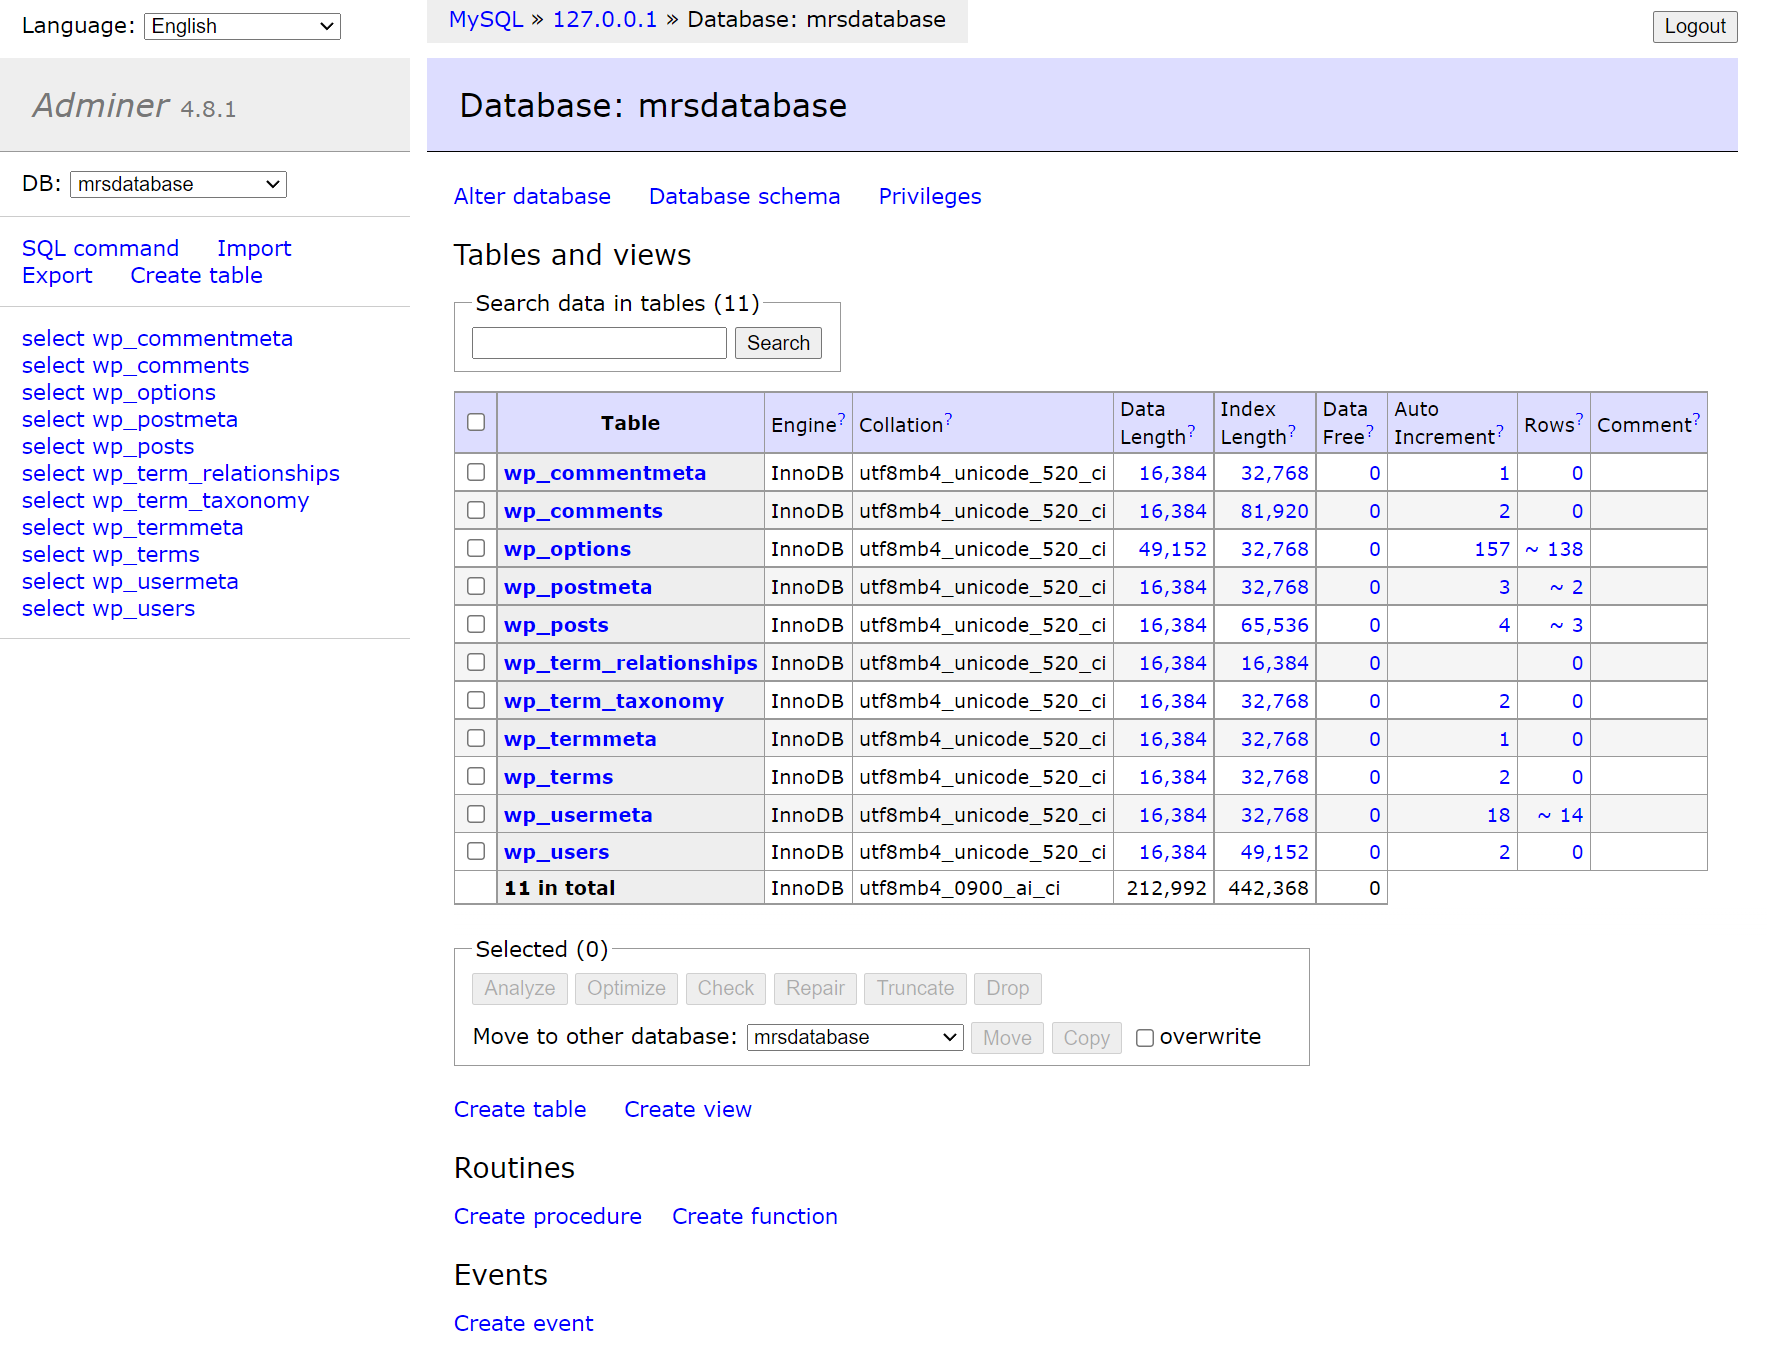Tick the select-all checkbox in table header
This screenshot has width=1767, height=1362.
[476, 422]
